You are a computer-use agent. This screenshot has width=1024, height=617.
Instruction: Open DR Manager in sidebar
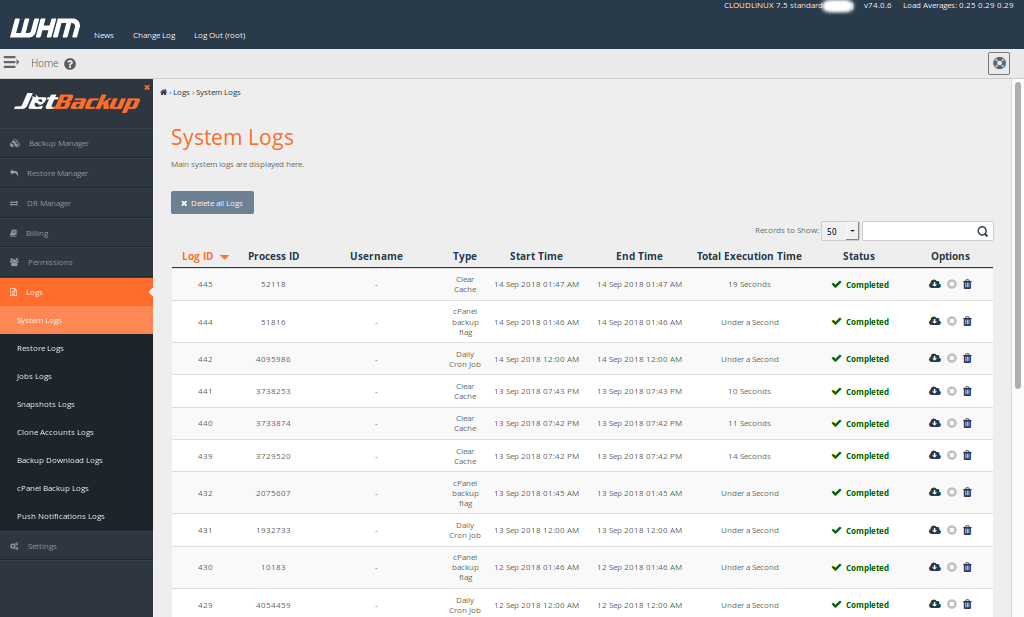pyautogui.click(x=76, y=203)
